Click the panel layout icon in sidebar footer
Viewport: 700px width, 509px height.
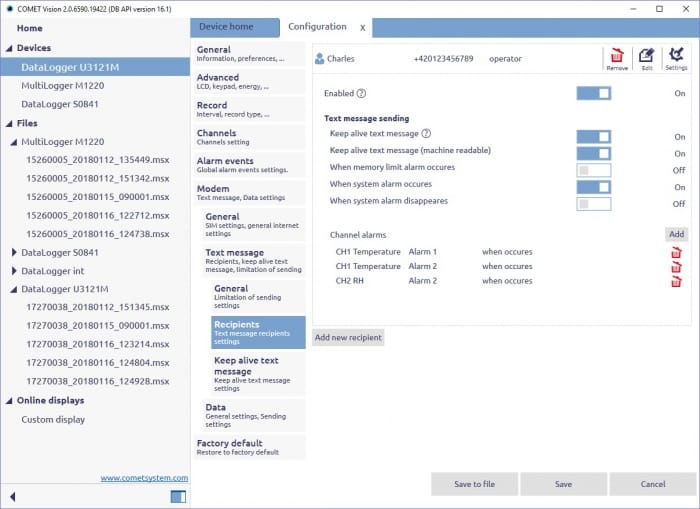tap(178, 496)
